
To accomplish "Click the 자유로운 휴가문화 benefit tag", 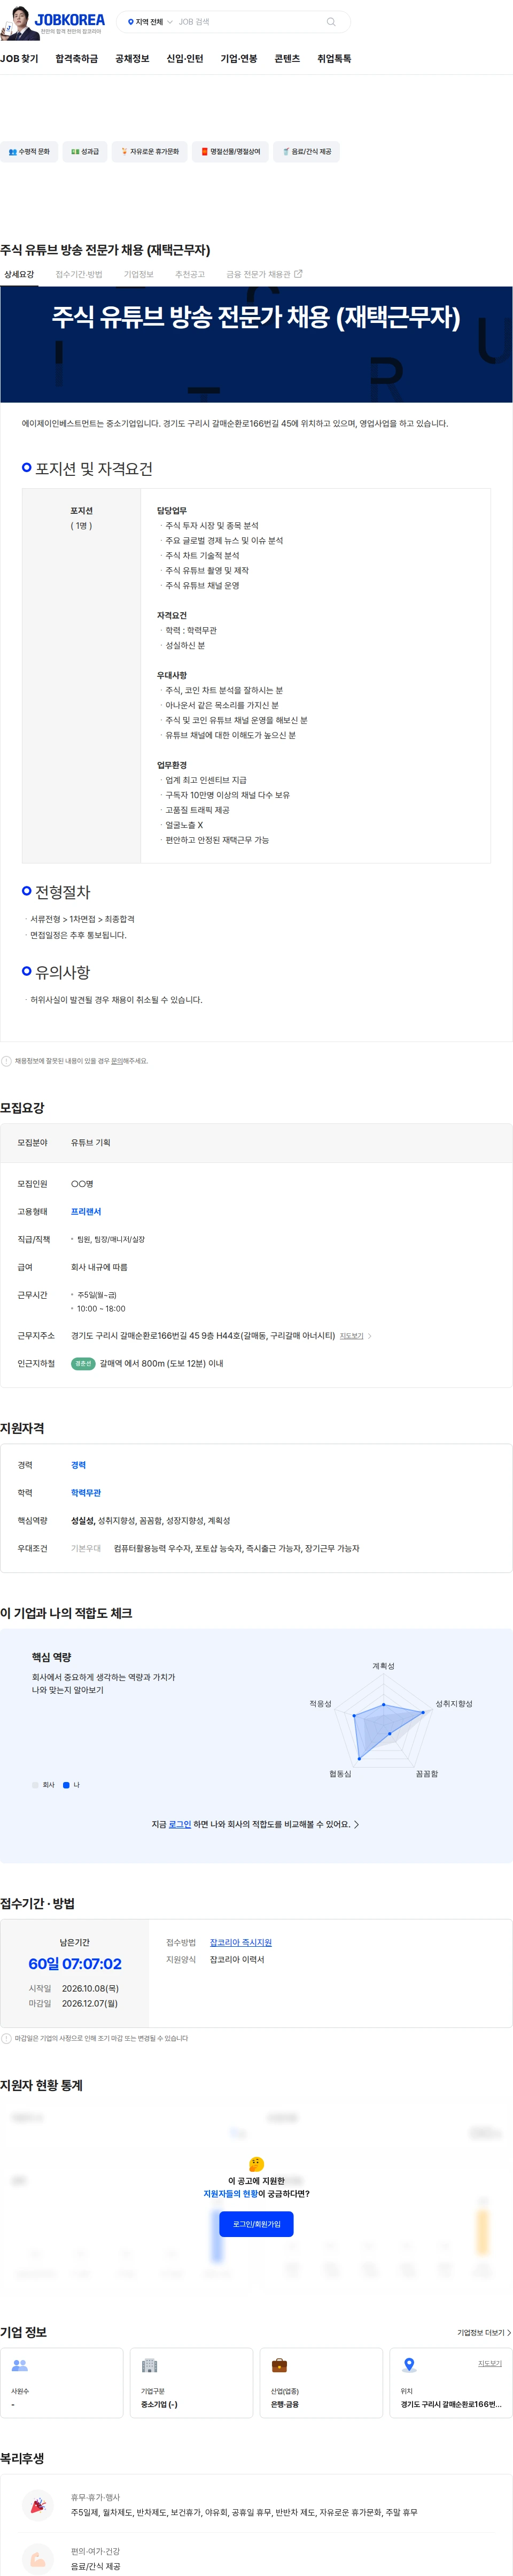I will coord(150,152).
